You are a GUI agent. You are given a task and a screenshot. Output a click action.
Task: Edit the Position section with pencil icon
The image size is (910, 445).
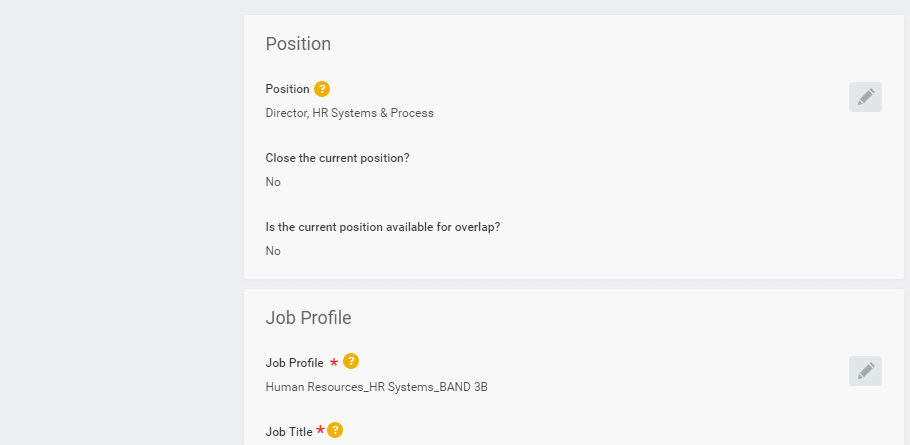pyautogui.click(x=865, y=97)
